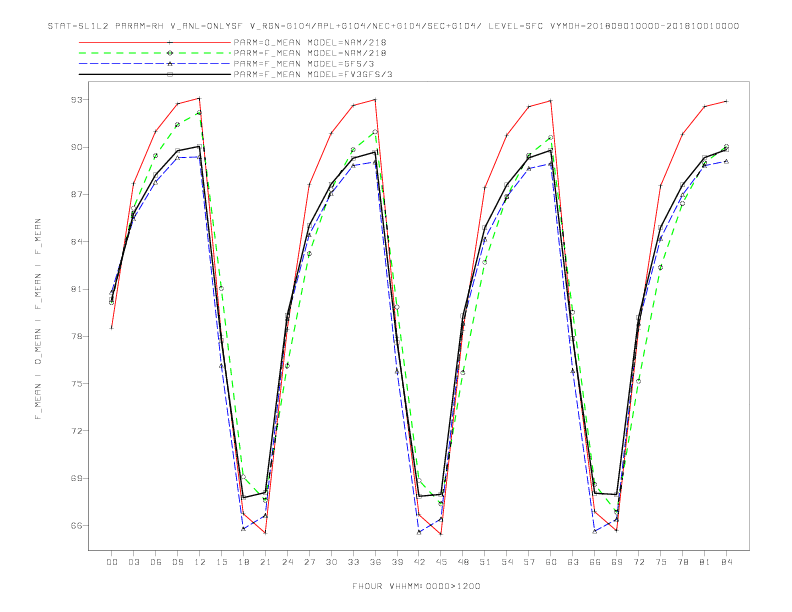Viewport: 792px width, 612px height.
Task: Click the x-axis tick label 42
Action: [x=419, y=562]
